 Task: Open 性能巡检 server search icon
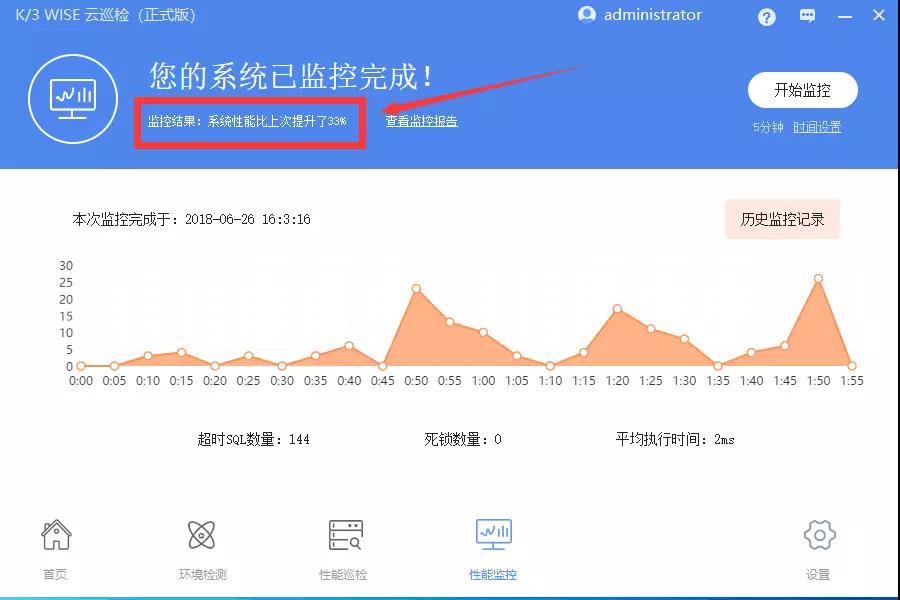click(345, 535)
